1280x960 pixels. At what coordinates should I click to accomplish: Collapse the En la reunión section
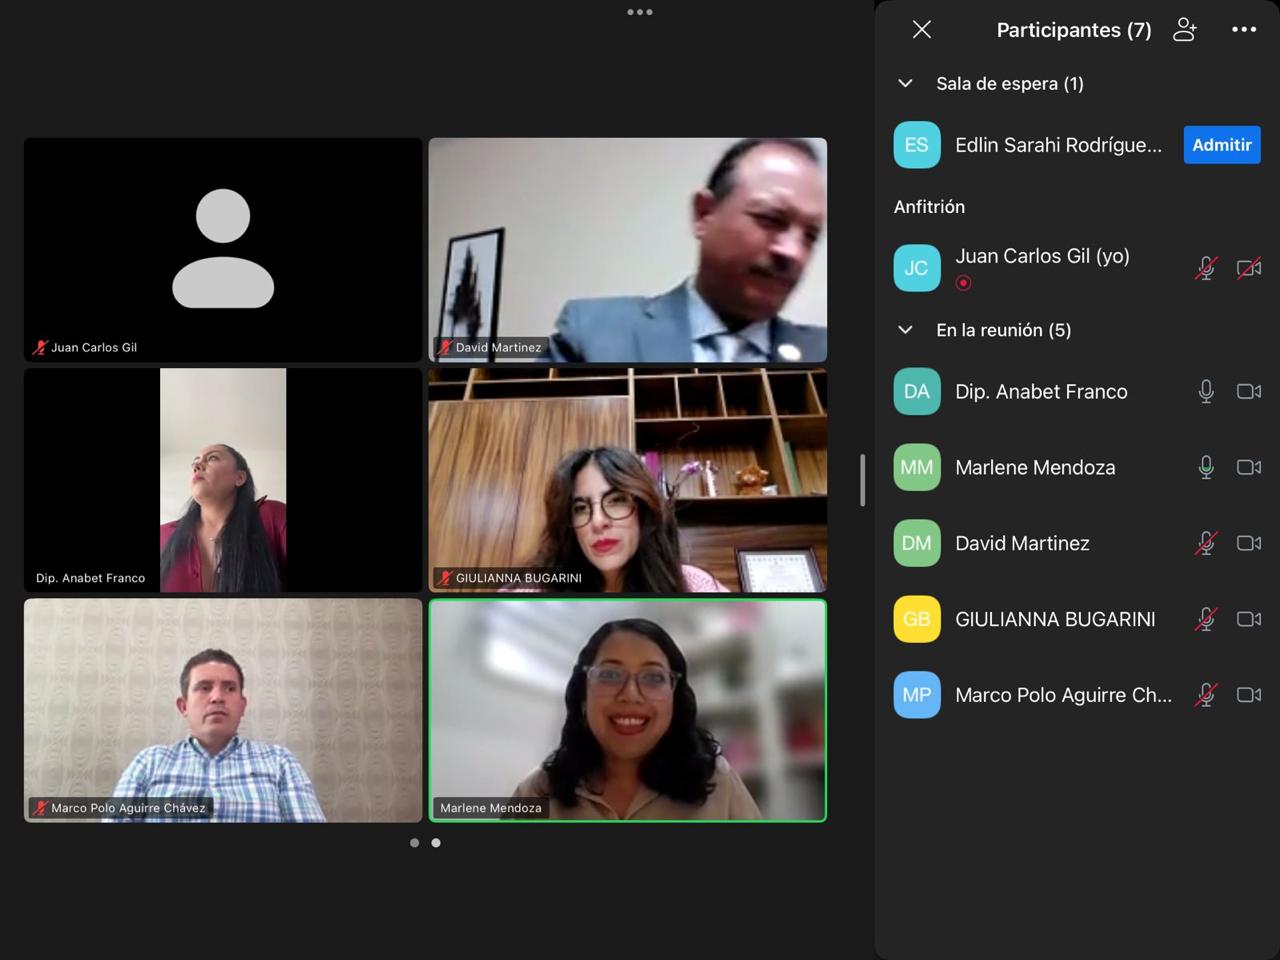[x=906, y=330]
